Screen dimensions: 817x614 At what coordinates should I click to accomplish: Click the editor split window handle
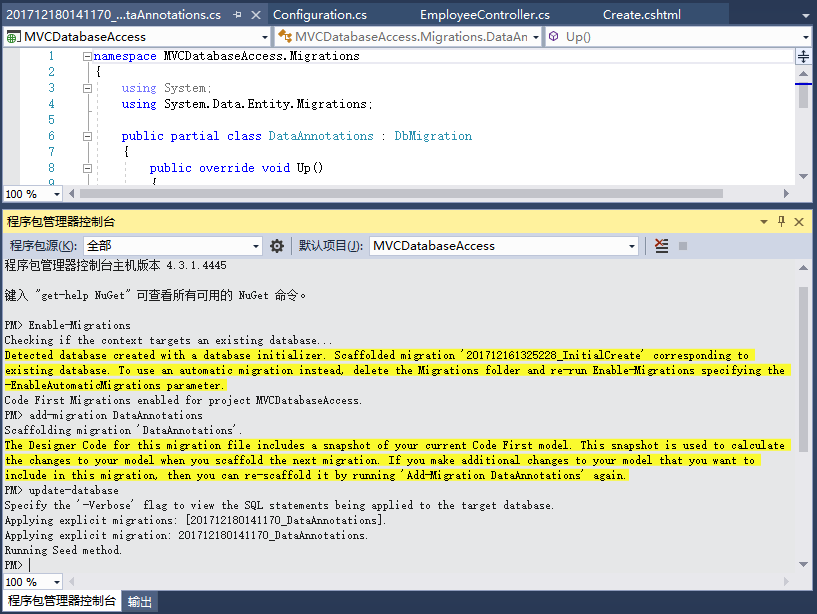[x=803, y=57]
